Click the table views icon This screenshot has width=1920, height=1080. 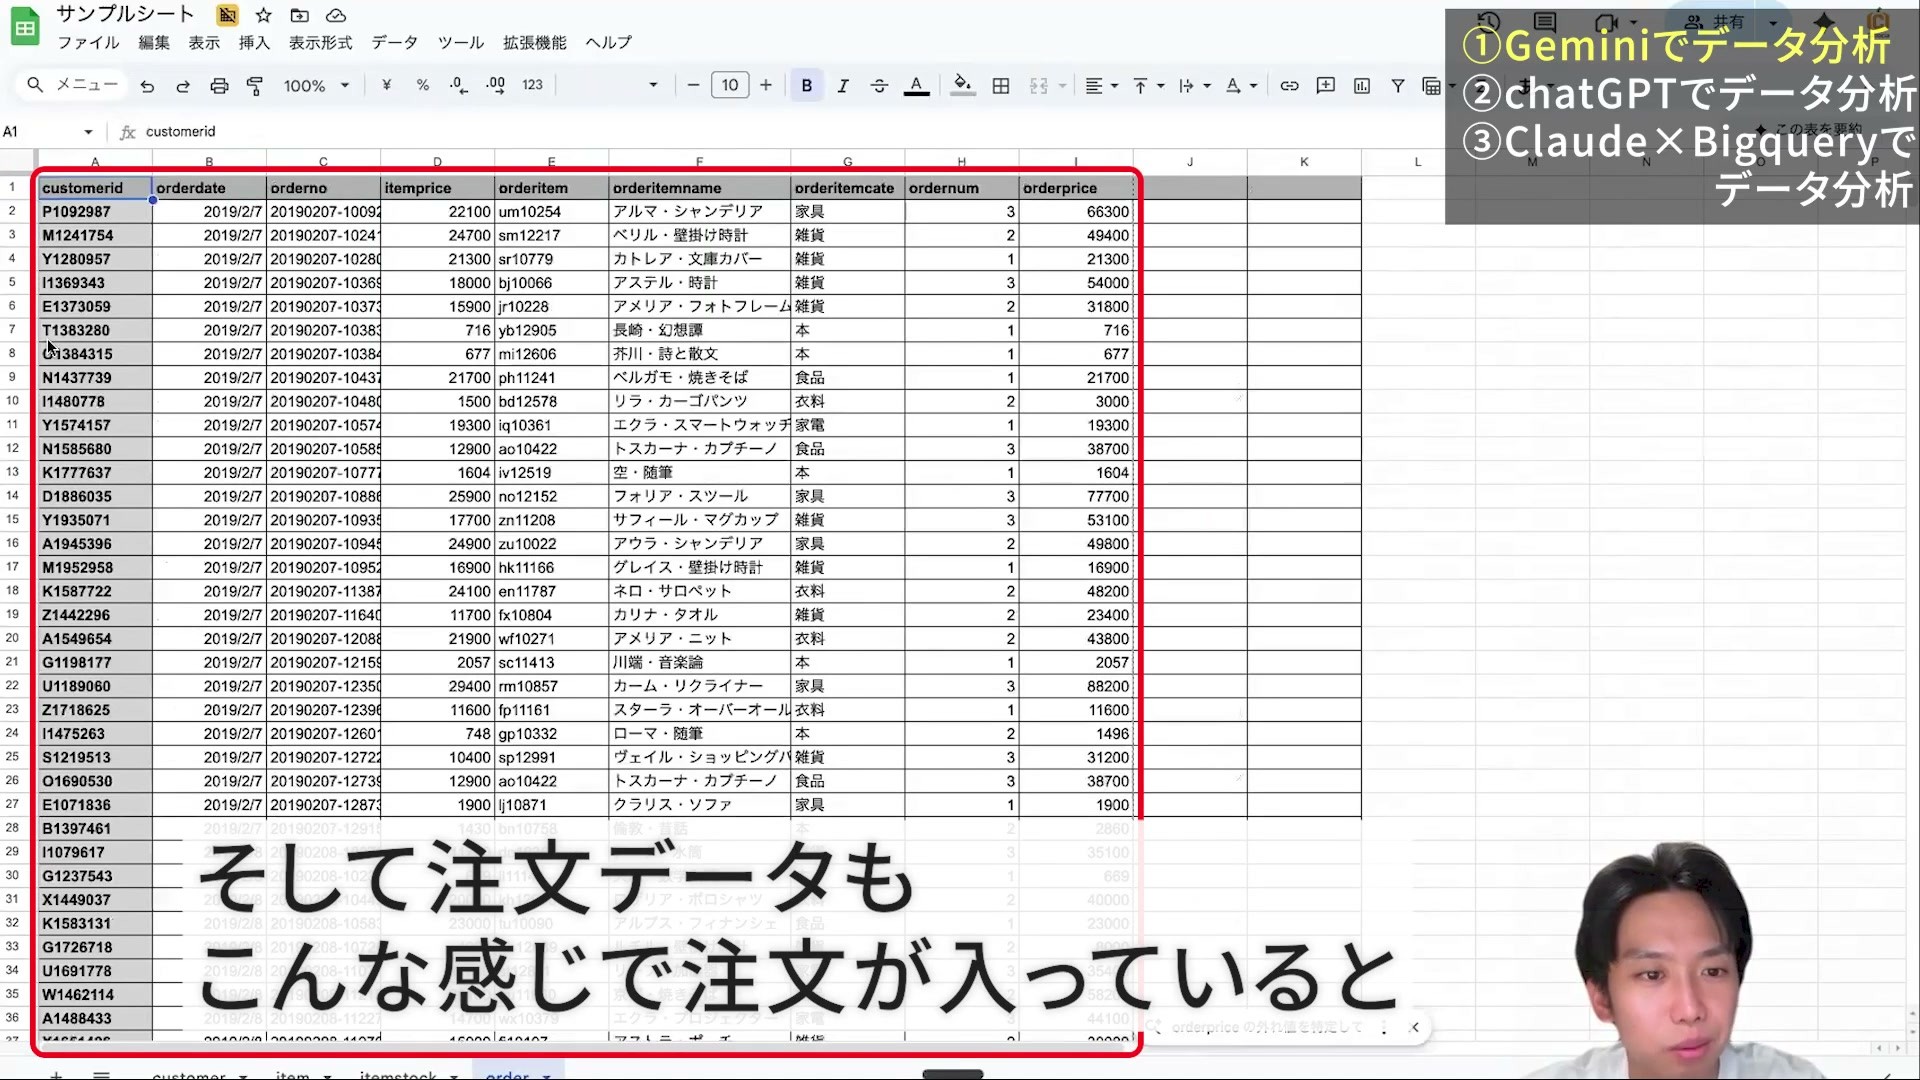click(x=1432, y=86)
